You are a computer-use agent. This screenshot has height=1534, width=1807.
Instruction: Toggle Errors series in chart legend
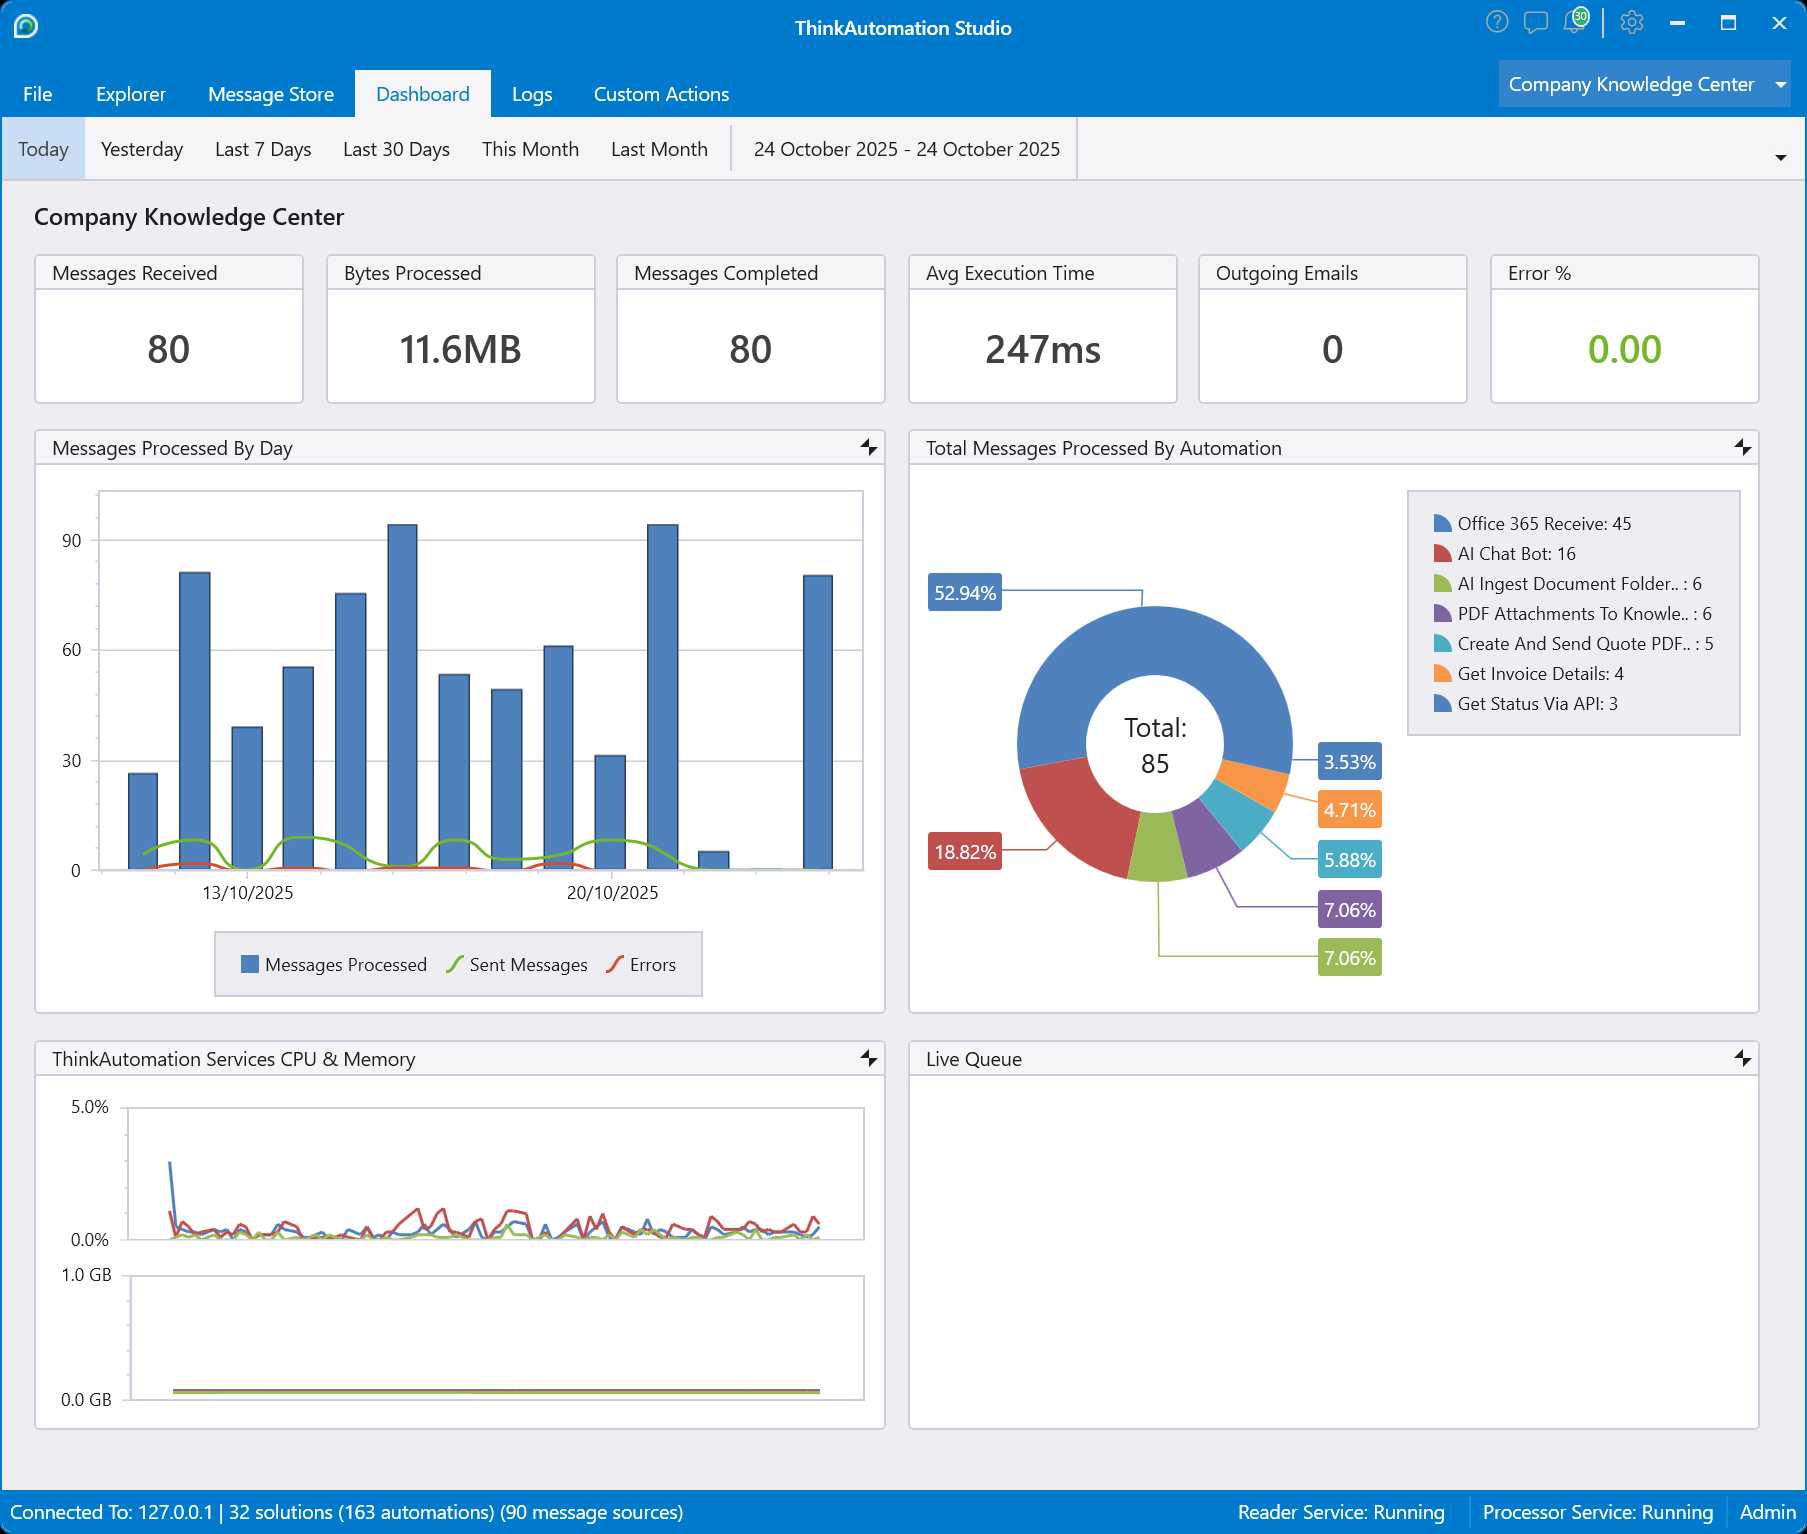coord(641,965)
